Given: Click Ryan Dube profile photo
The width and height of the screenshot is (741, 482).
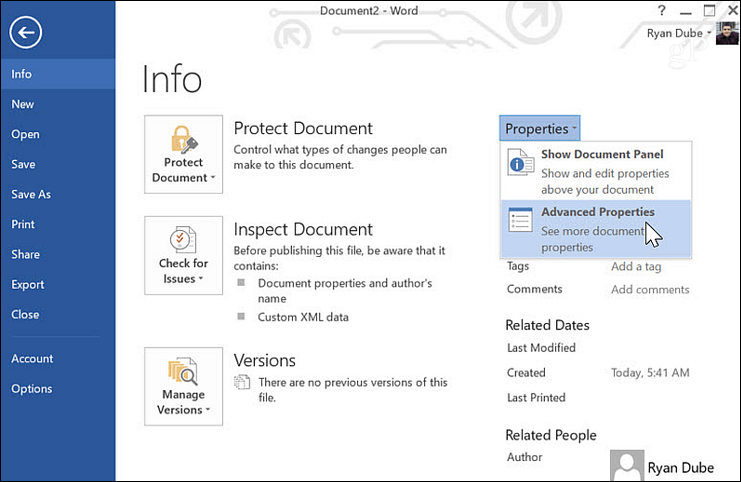Looking at the screenshot, I should coord(727,34).
